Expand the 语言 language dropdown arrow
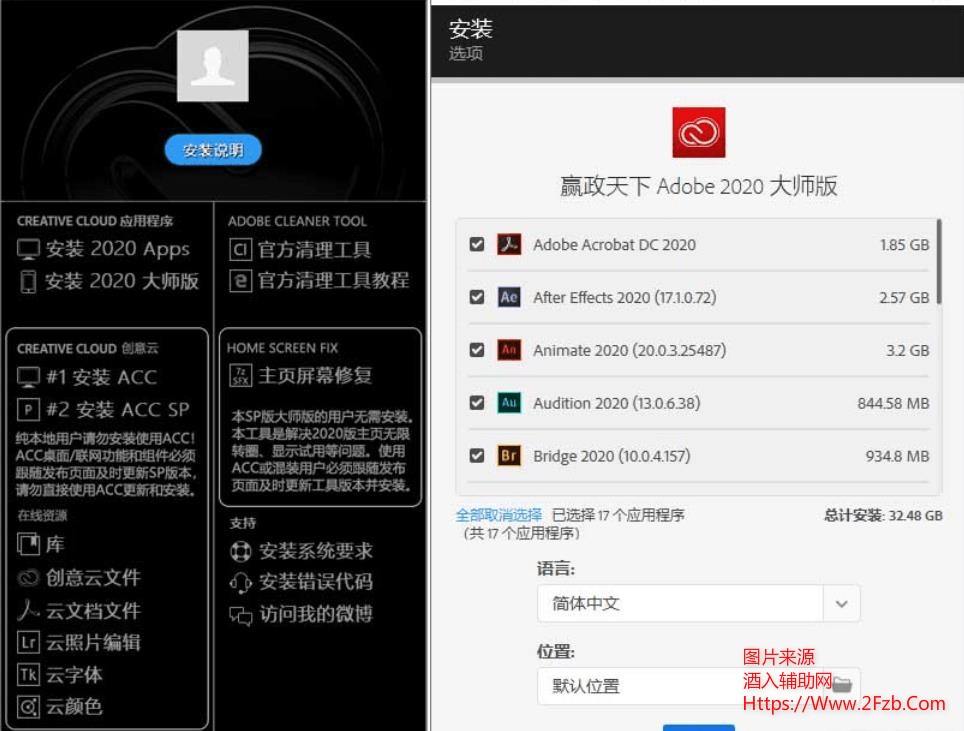The width and height of the screenshot is (964, 731). point(841,604)
